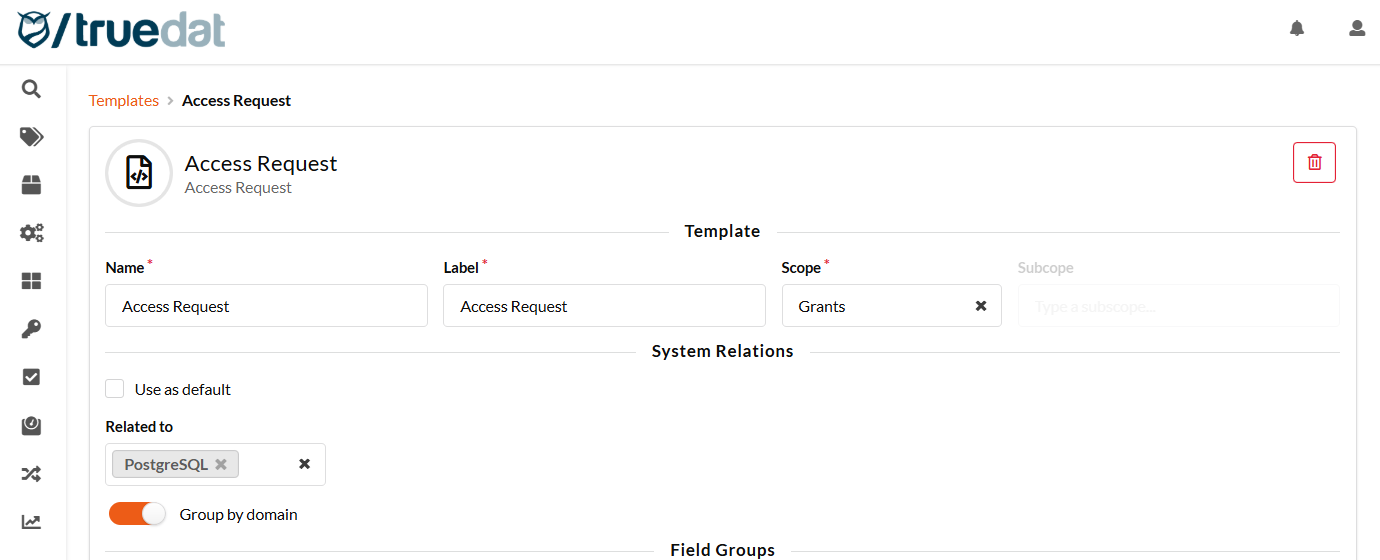Open the tags icon in sidebar
This screenshot has width=1380, height=560.
[31, 137]
